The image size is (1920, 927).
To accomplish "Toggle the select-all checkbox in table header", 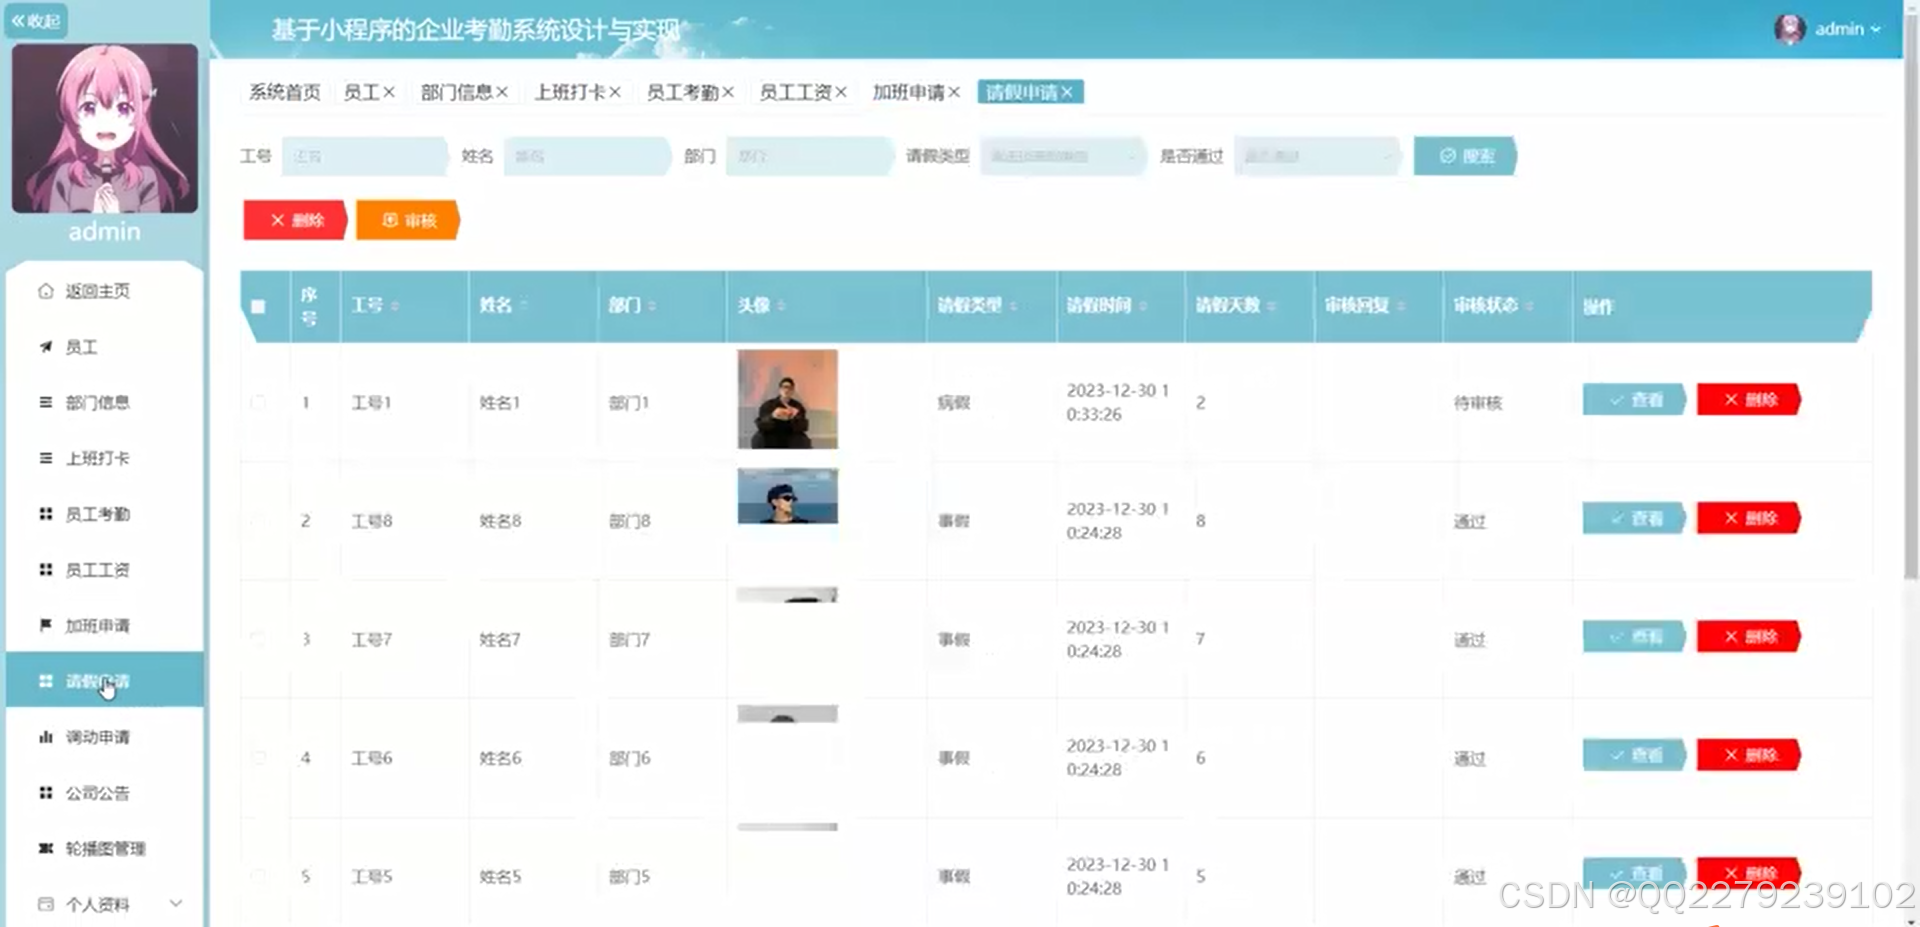I will [x=258, y=307].
